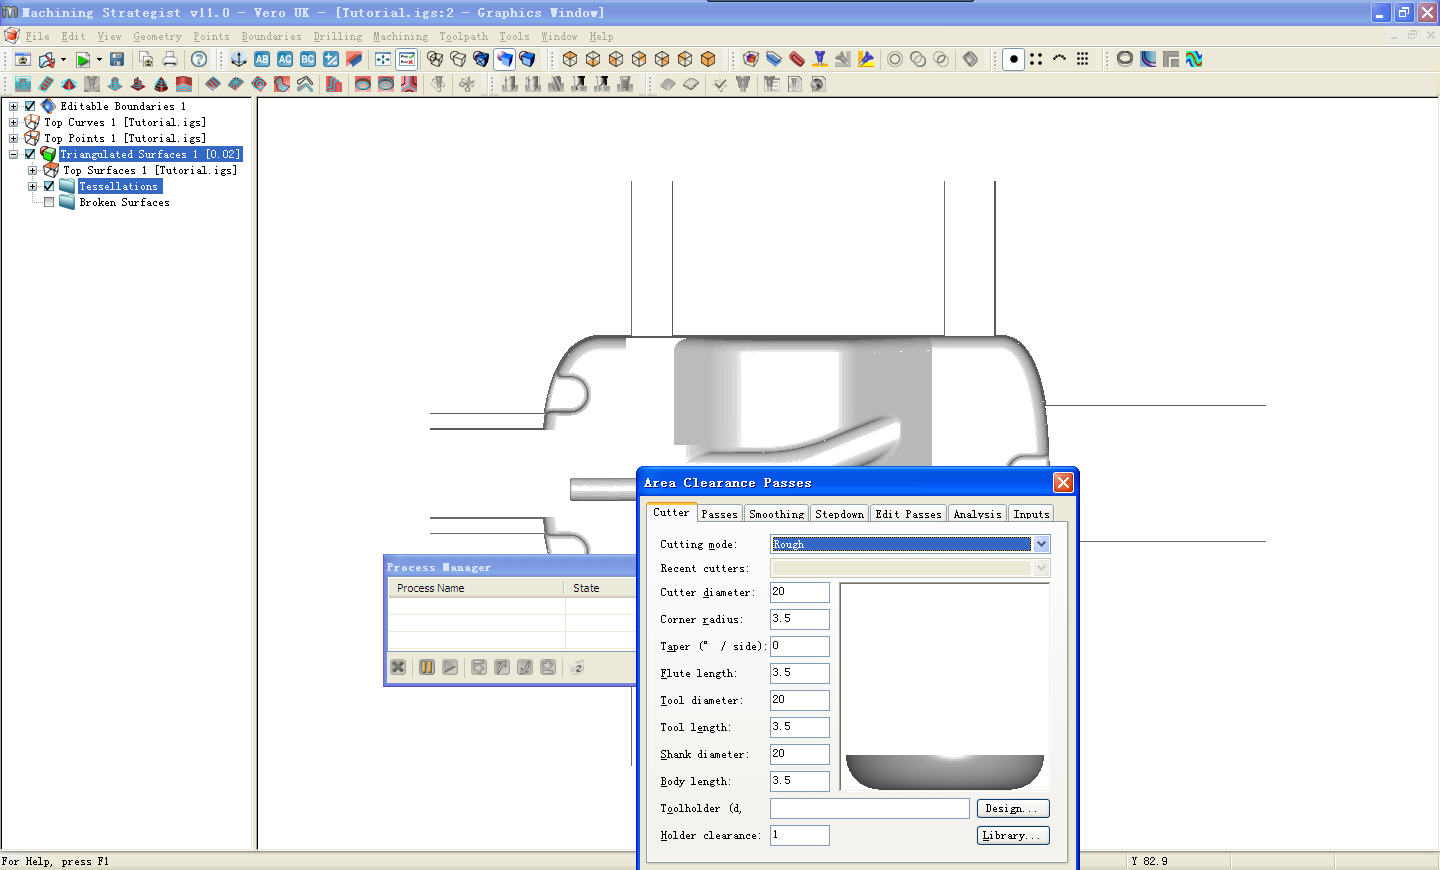Click the Save floppy disk icon
The height and width of the screenshot is (870, 1440).
(x=117, y=60)
